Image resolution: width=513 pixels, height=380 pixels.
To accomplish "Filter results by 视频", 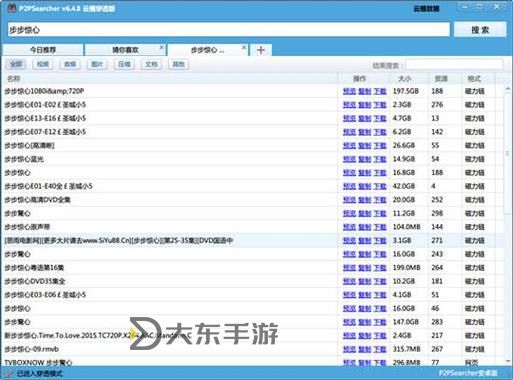I will 43,64.
